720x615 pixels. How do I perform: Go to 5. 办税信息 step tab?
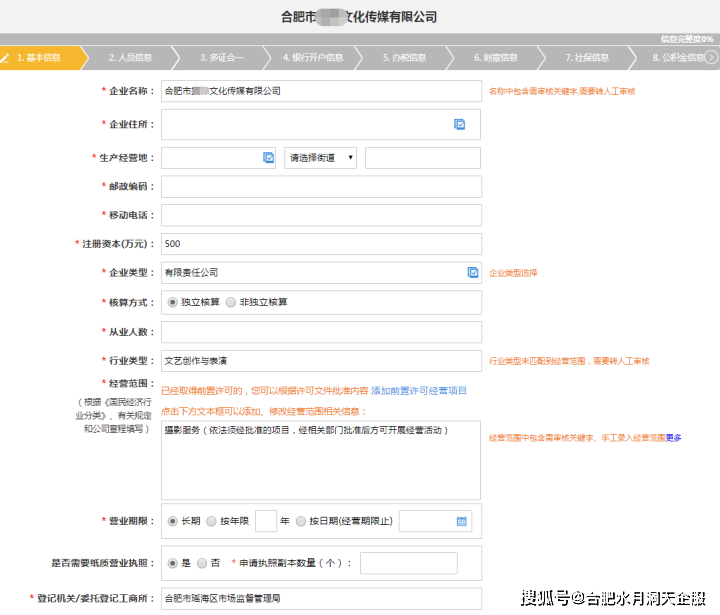[x=405, y=57]
